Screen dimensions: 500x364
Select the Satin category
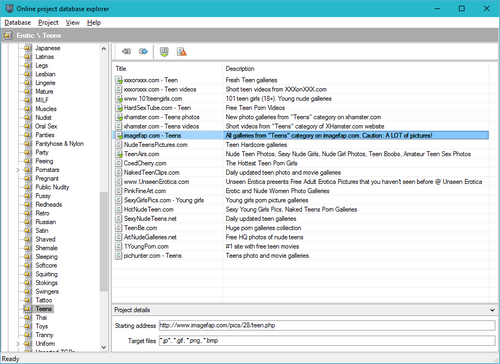point(42,230)
